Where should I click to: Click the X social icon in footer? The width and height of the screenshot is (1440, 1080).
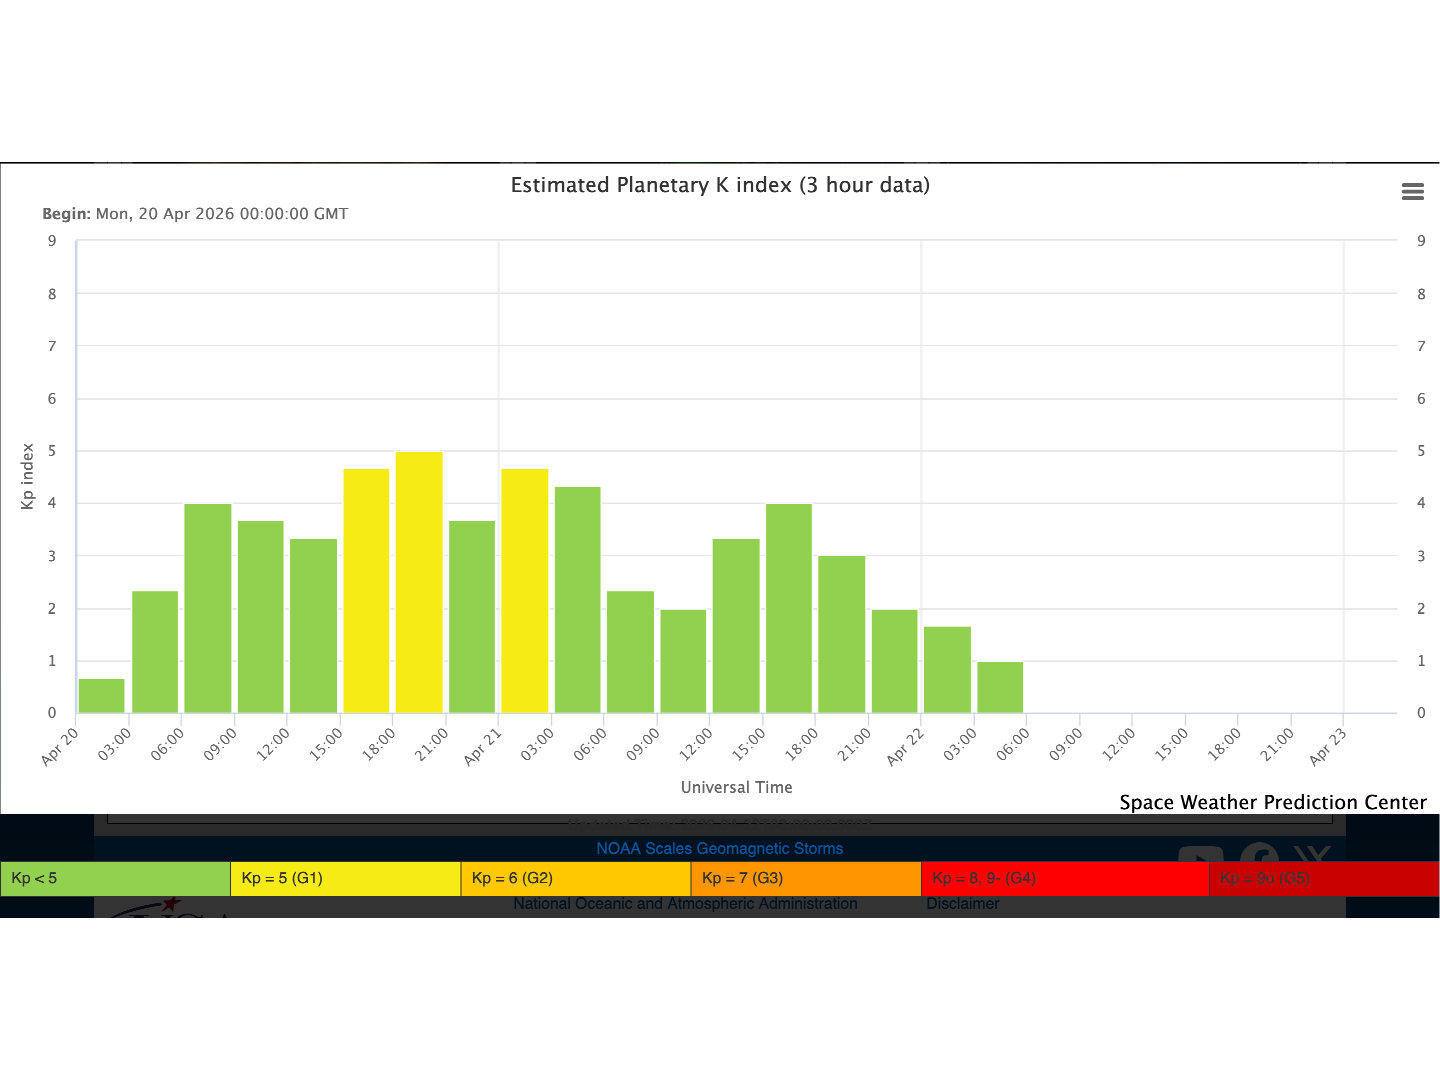[x=1312, y=853]
